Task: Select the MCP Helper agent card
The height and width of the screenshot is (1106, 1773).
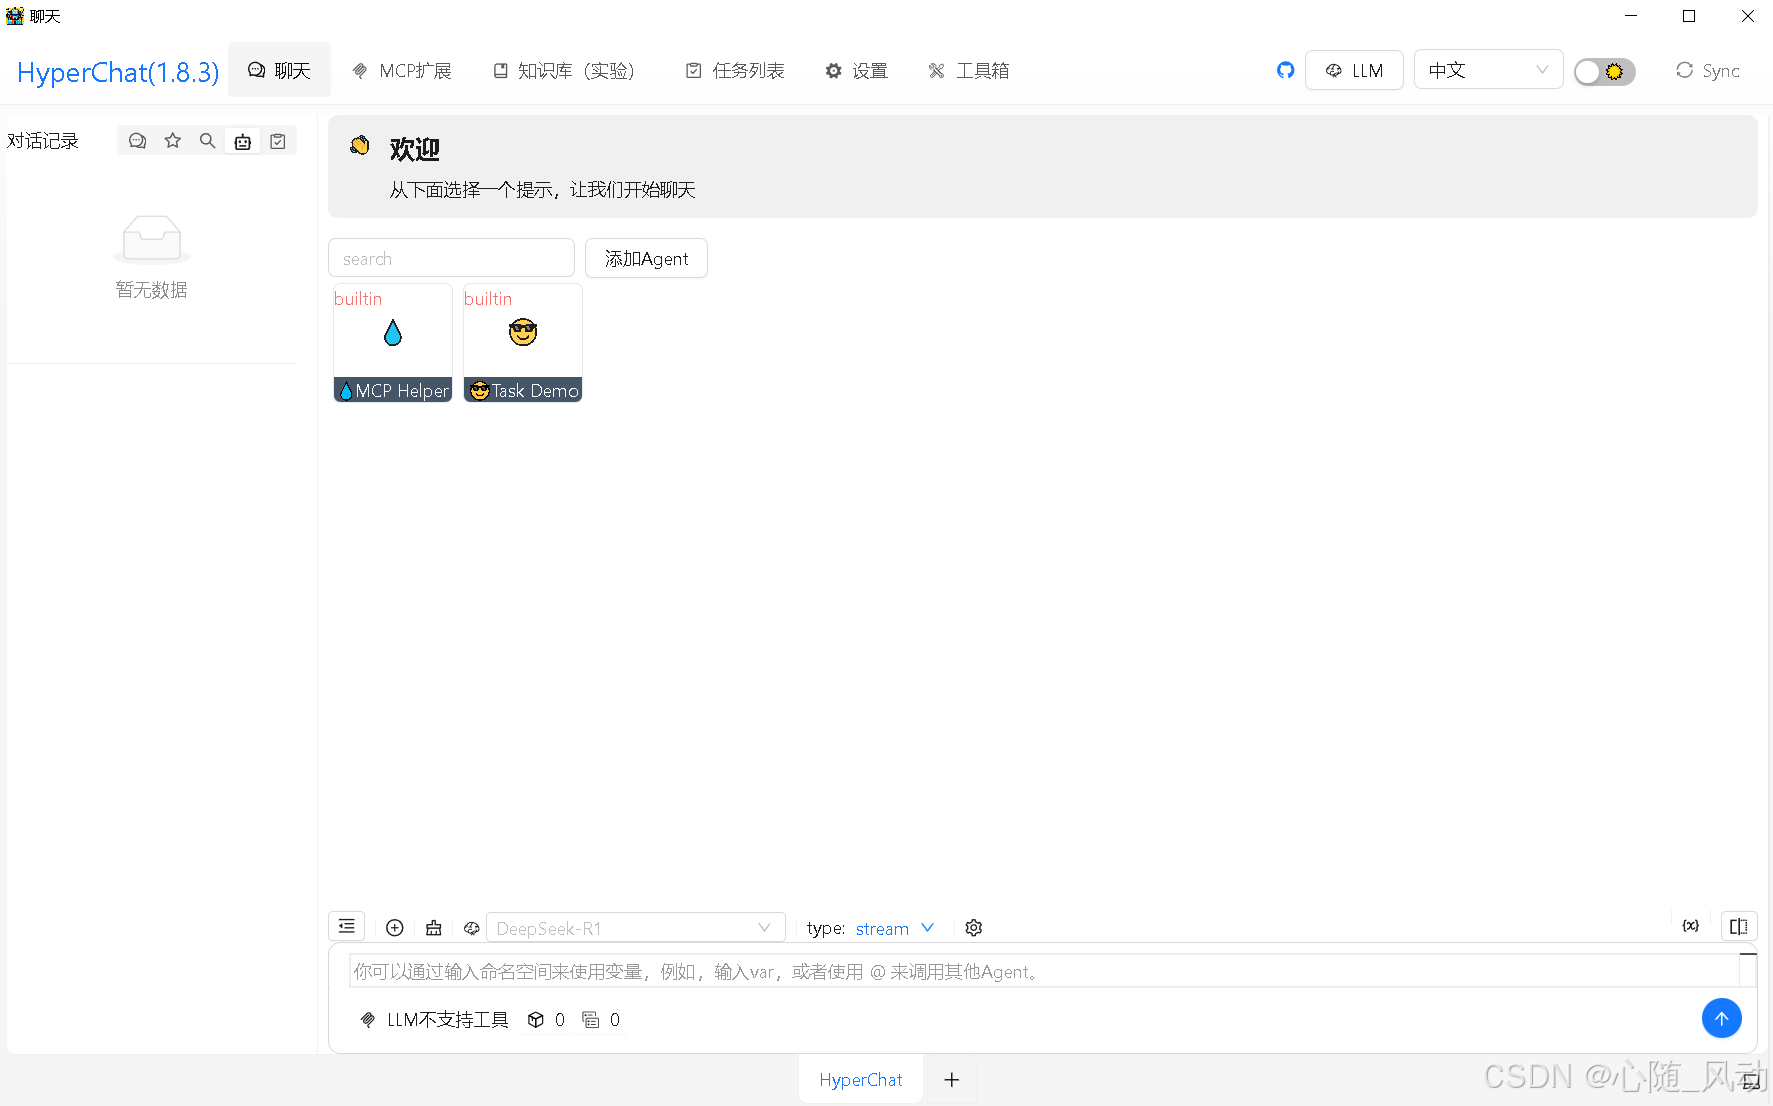Action: [393, 343]
